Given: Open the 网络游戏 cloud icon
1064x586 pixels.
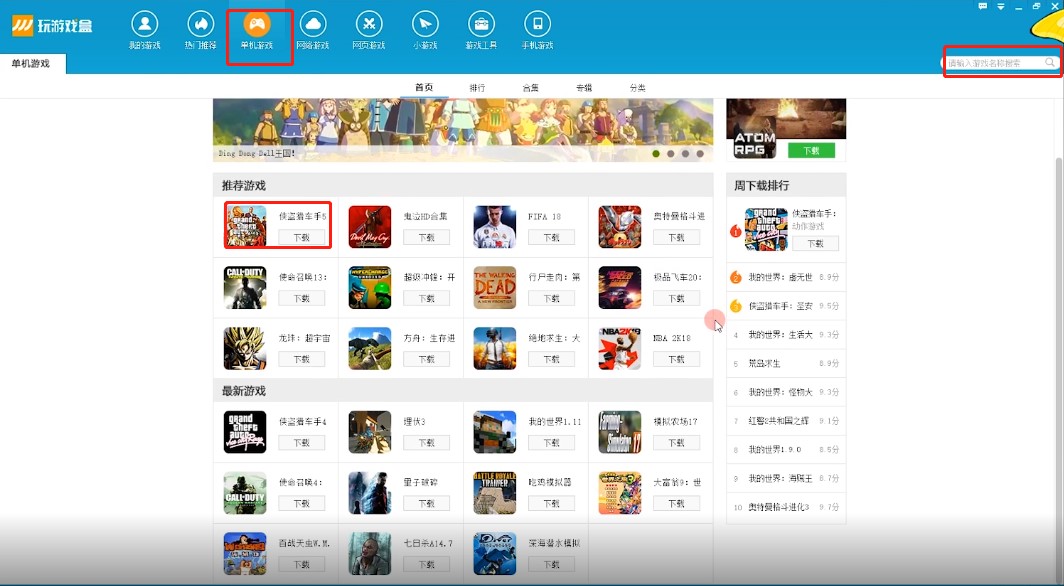Looking at the screenshot, I should coord(313,24).
